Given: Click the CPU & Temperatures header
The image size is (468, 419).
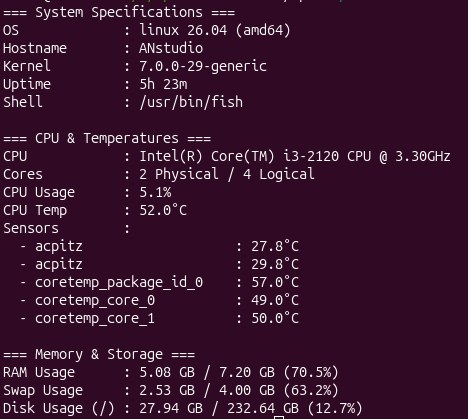Looking at the screenshot, I should 107,138.
